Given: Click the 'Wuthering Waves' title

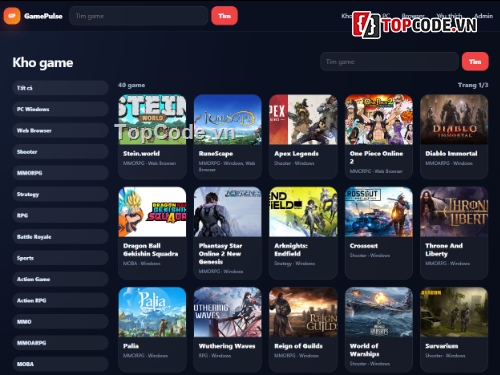Looking at the screenshot, I should point(227,346).
